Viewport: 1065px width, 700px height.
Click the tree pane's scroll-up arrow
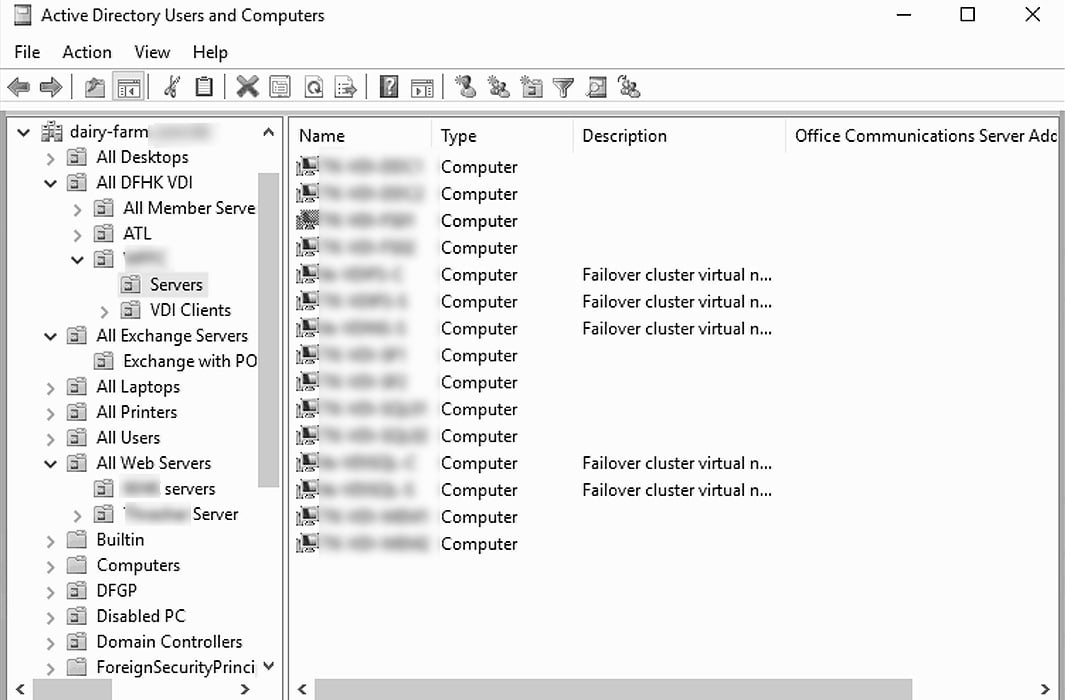(x=268, y=132)
